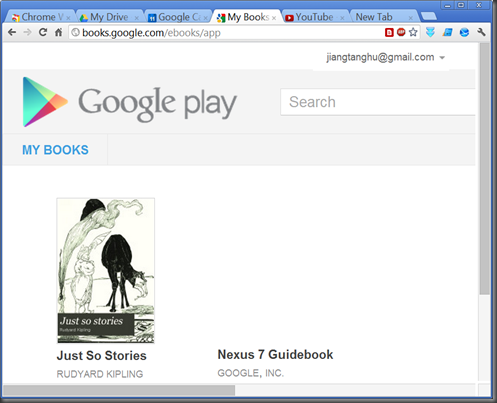Close the My Books tab
Viewport: 497px width, 403px height.
point(274,18)
